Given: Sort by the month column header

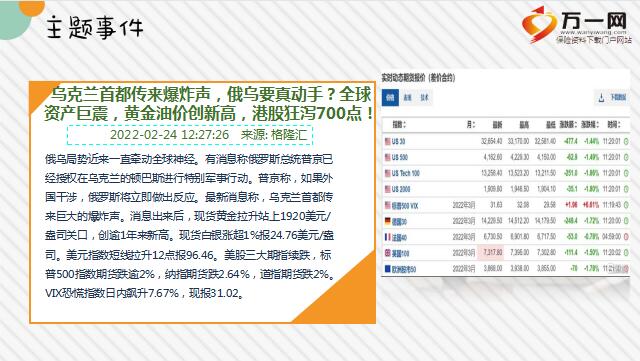Looking at the screenshot, I should tap(471, 125).
